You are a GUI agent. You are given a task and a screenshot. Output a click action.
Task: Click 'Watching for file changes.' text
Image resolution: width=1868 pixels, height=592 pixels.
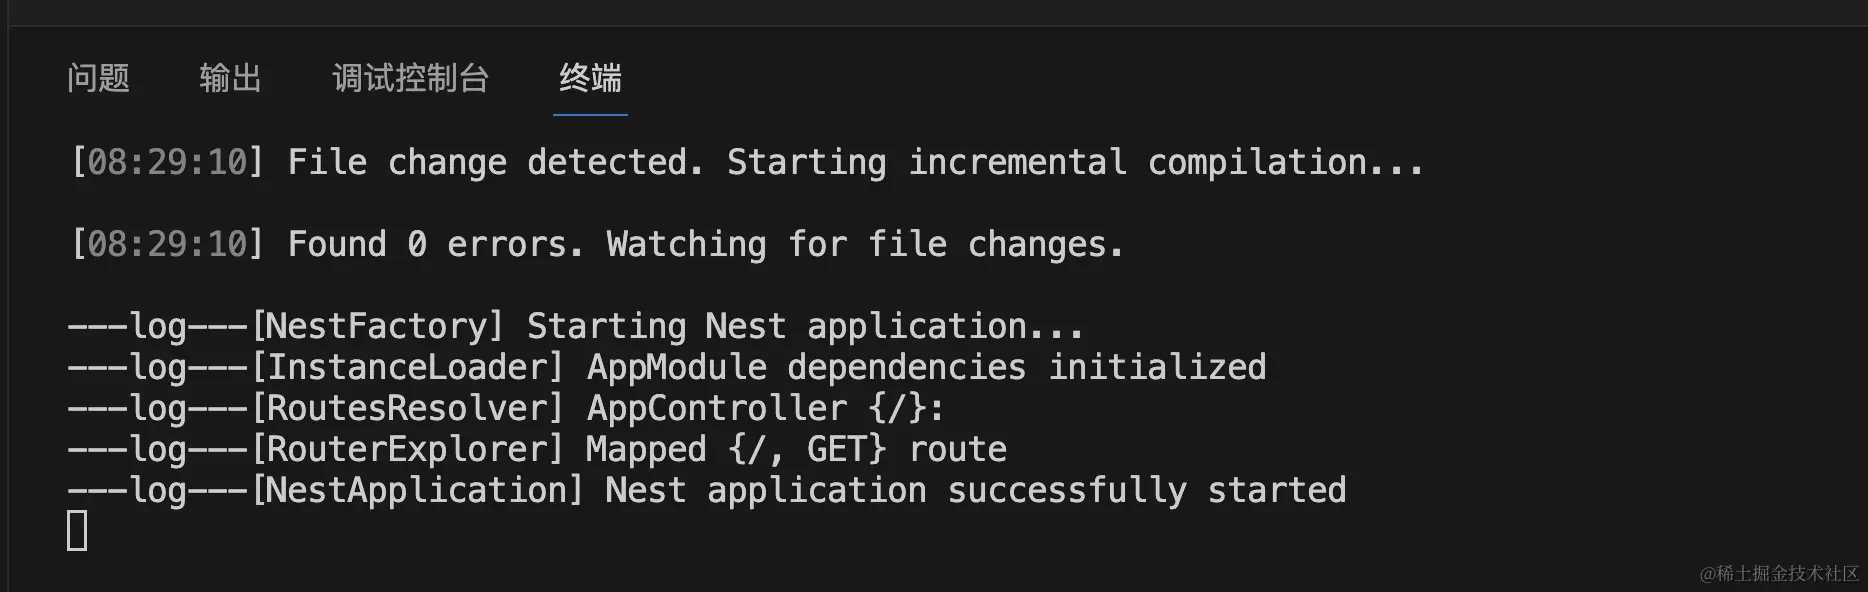coord(866,244)
